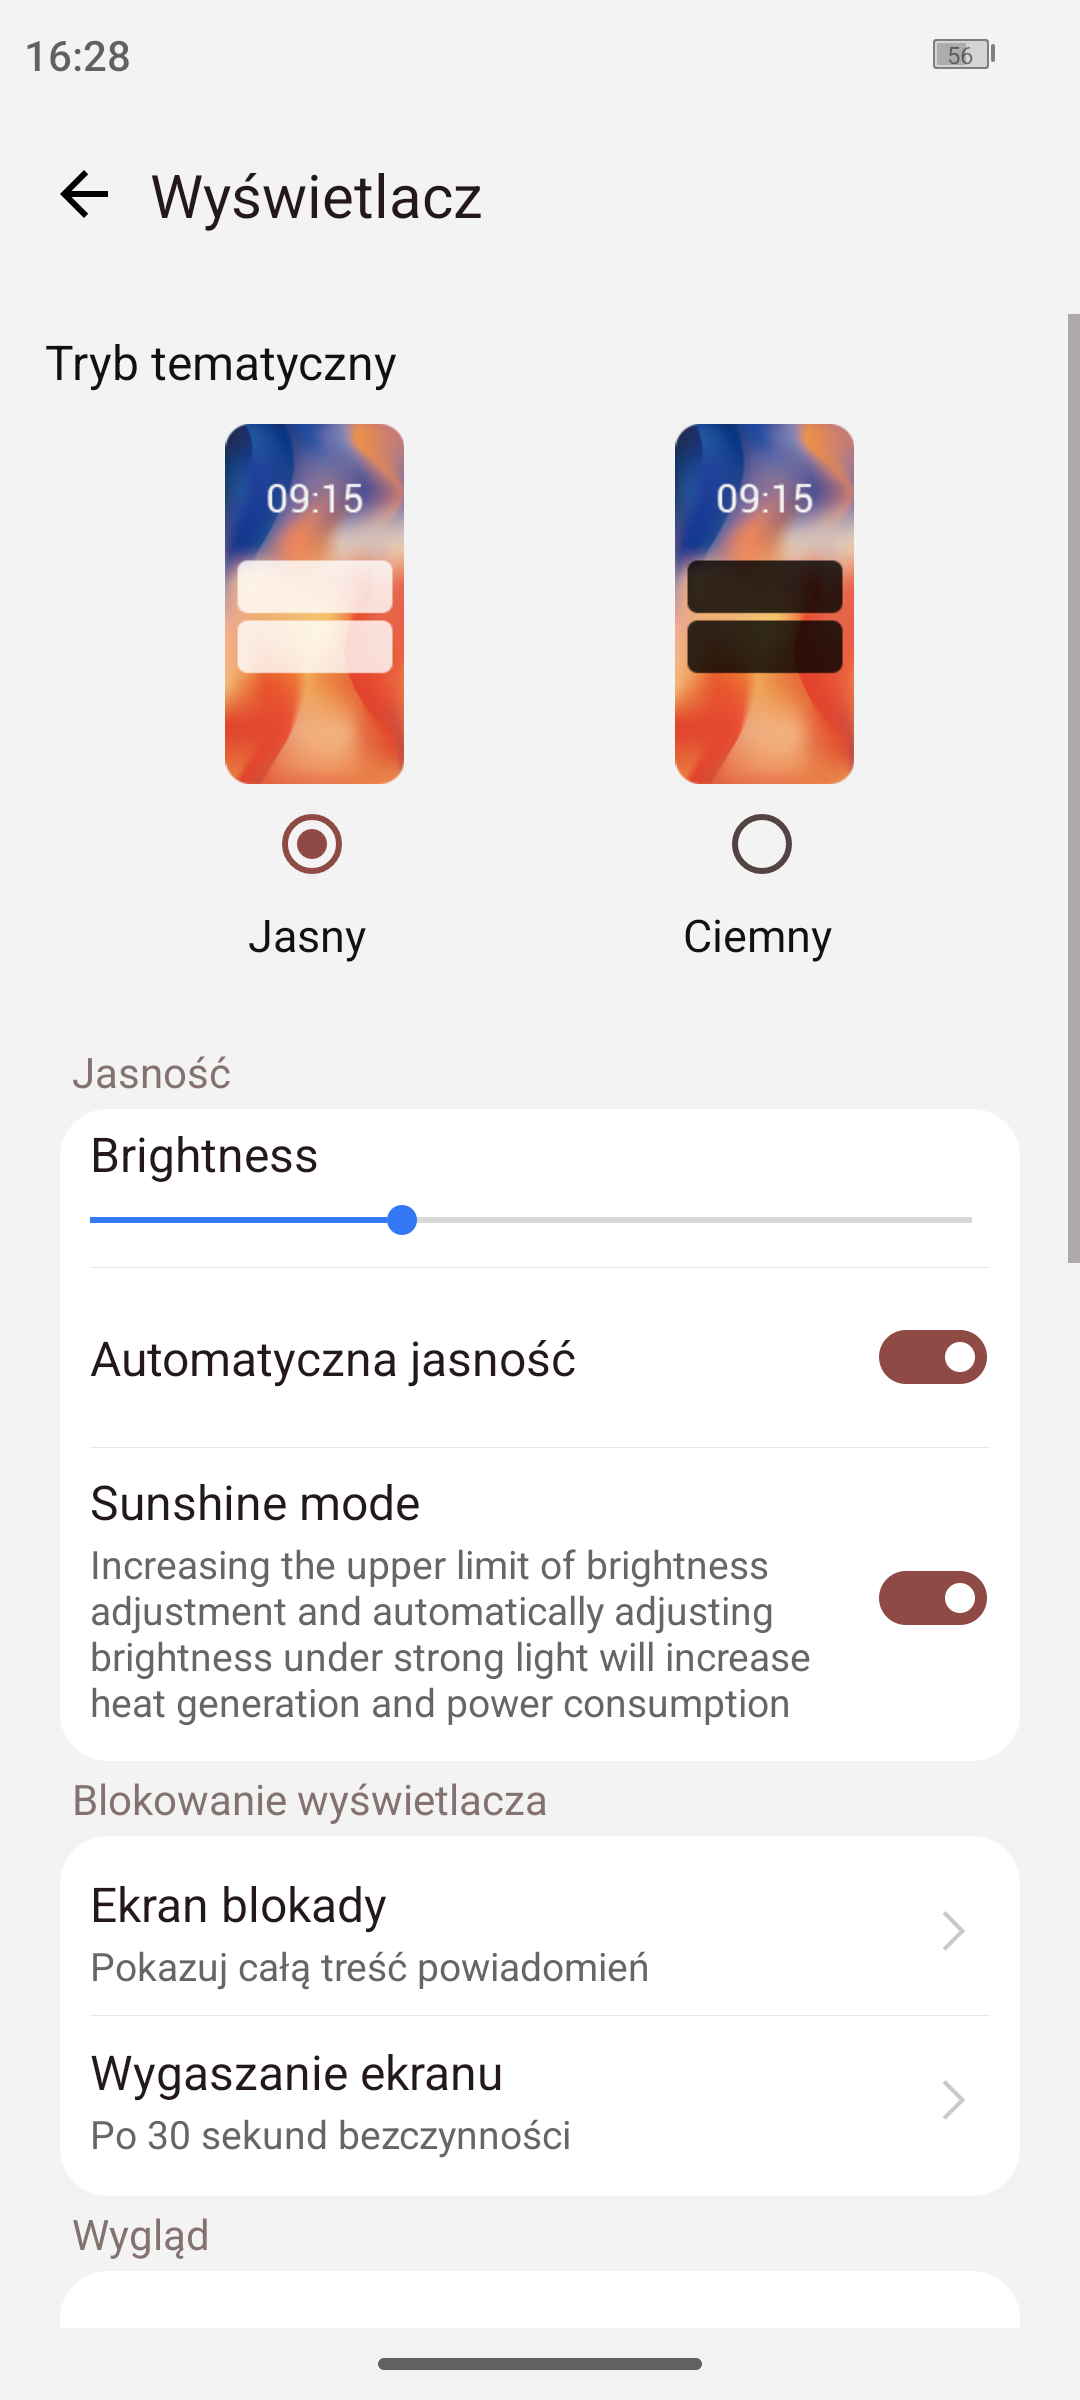Tap the back arrow icon
The image size is (1080, 2400).
pyautogui.click(x=84, y=194)
